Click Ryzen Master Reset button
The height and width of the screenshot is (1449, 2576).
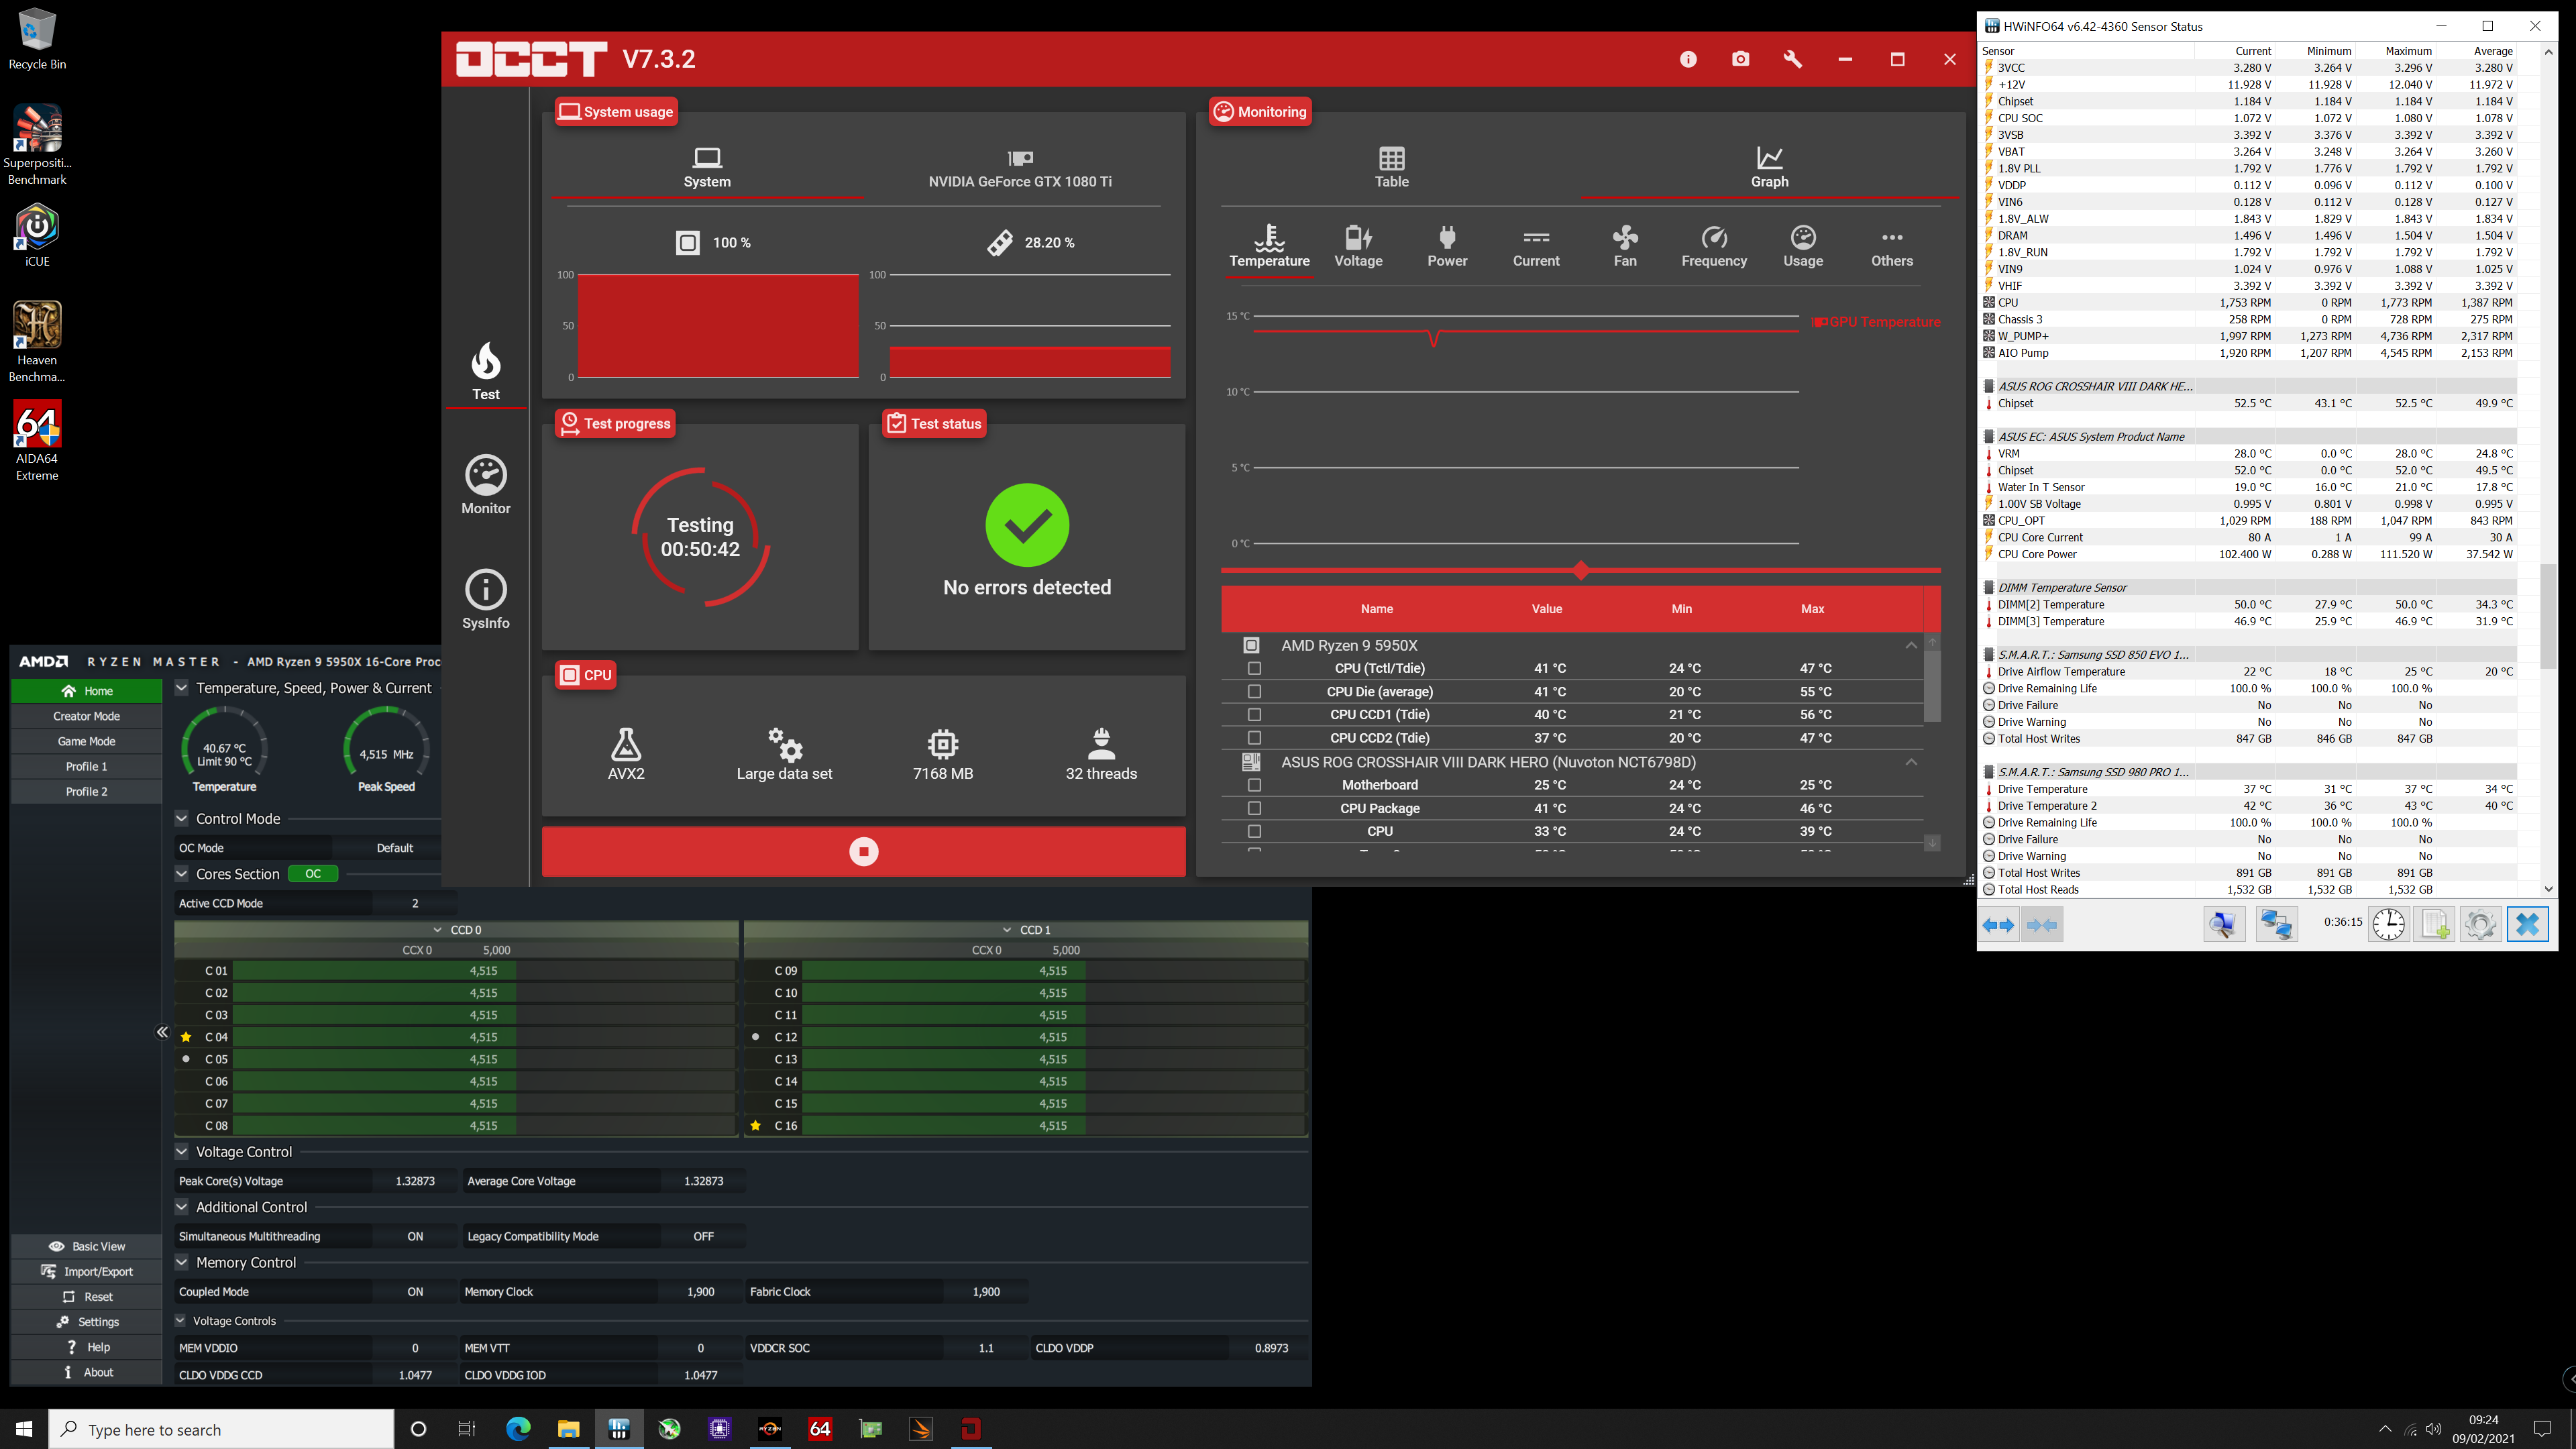coord(86,1296)
